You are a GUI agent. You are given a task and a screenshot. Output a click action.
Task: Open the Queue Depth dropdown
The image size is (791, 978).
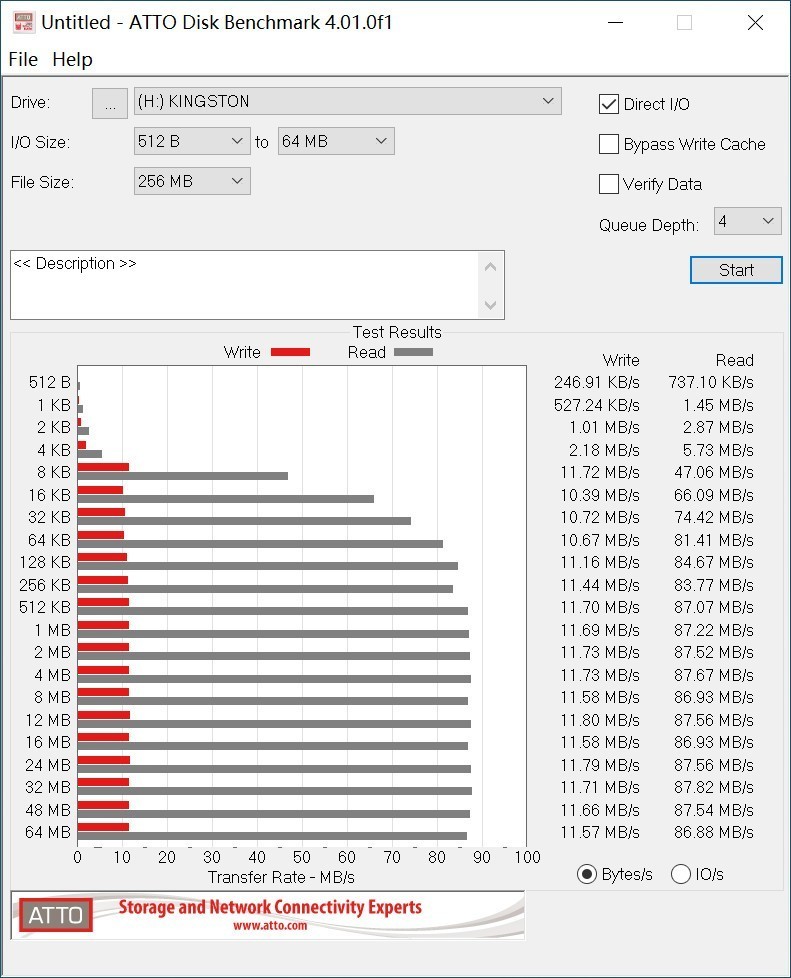[747, 221]
